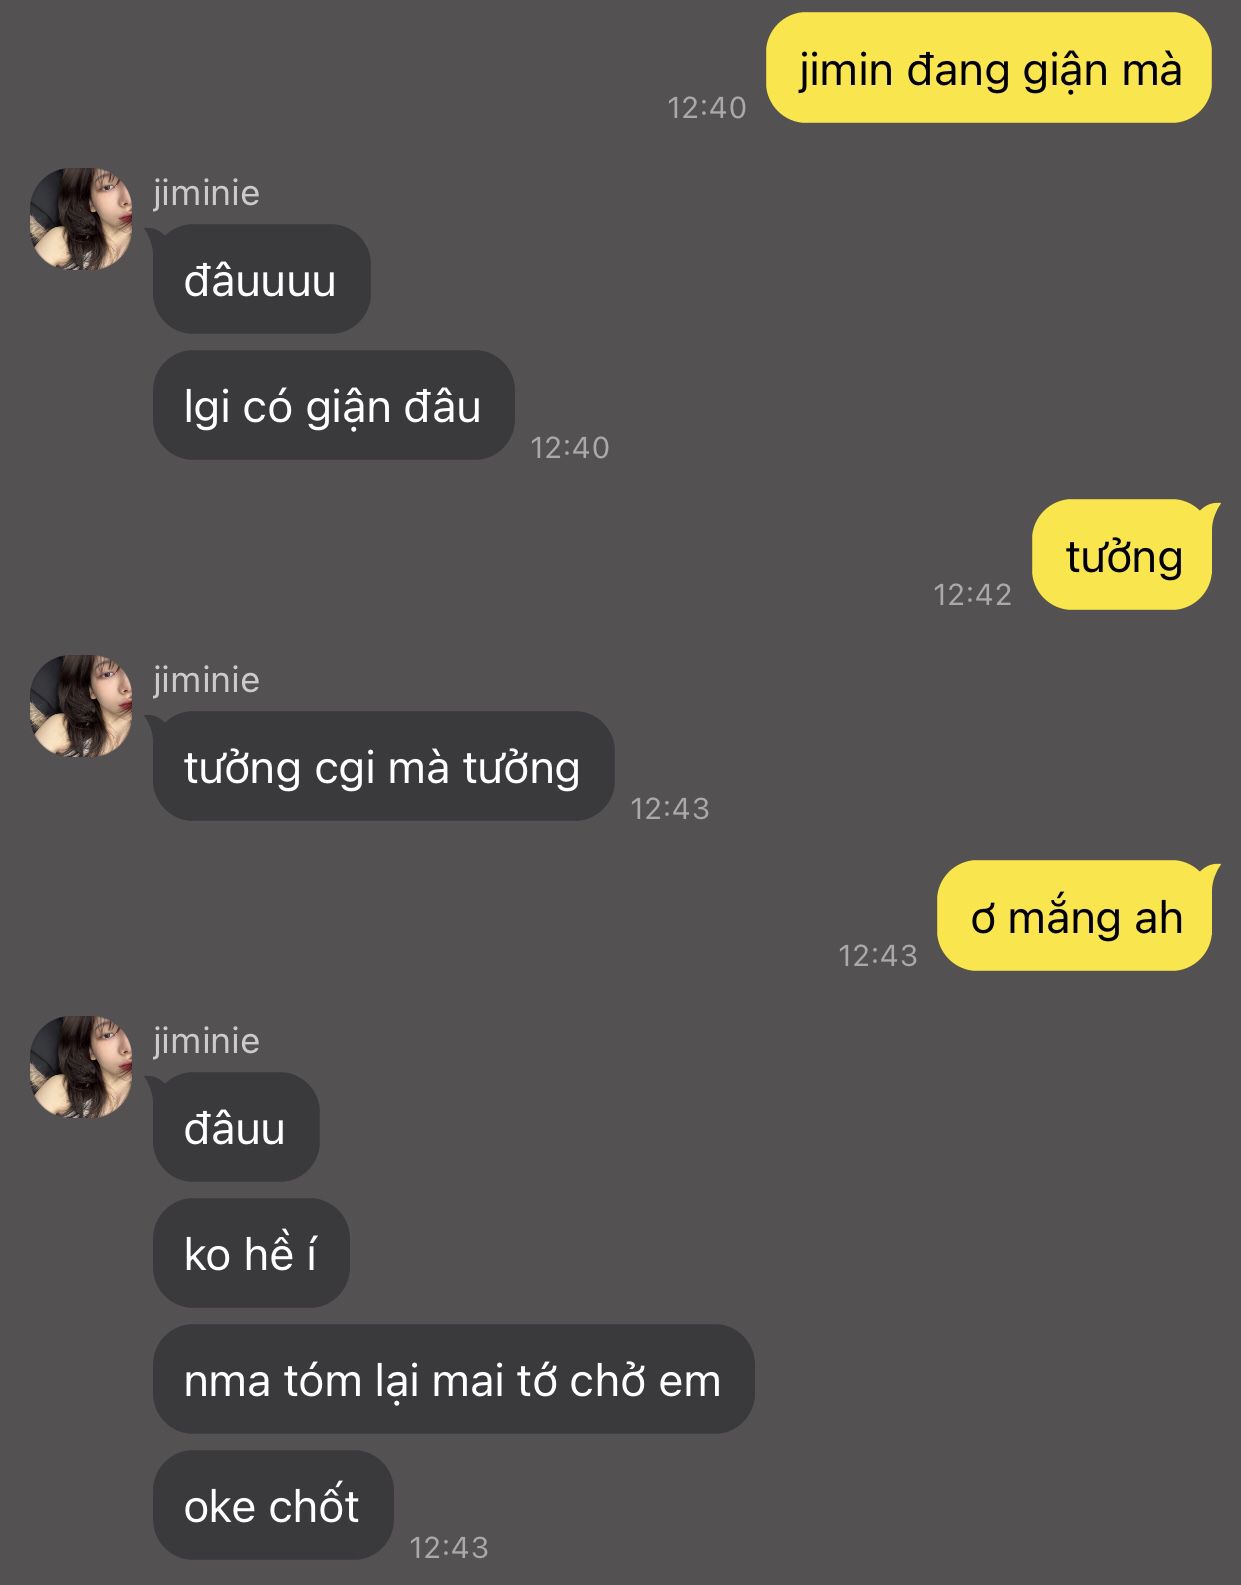Screen dimensions: 1241x1585
Task: Click the 12:43 timestamp beside 'ơ mắng ah'
Action: [x=877, y=955]
